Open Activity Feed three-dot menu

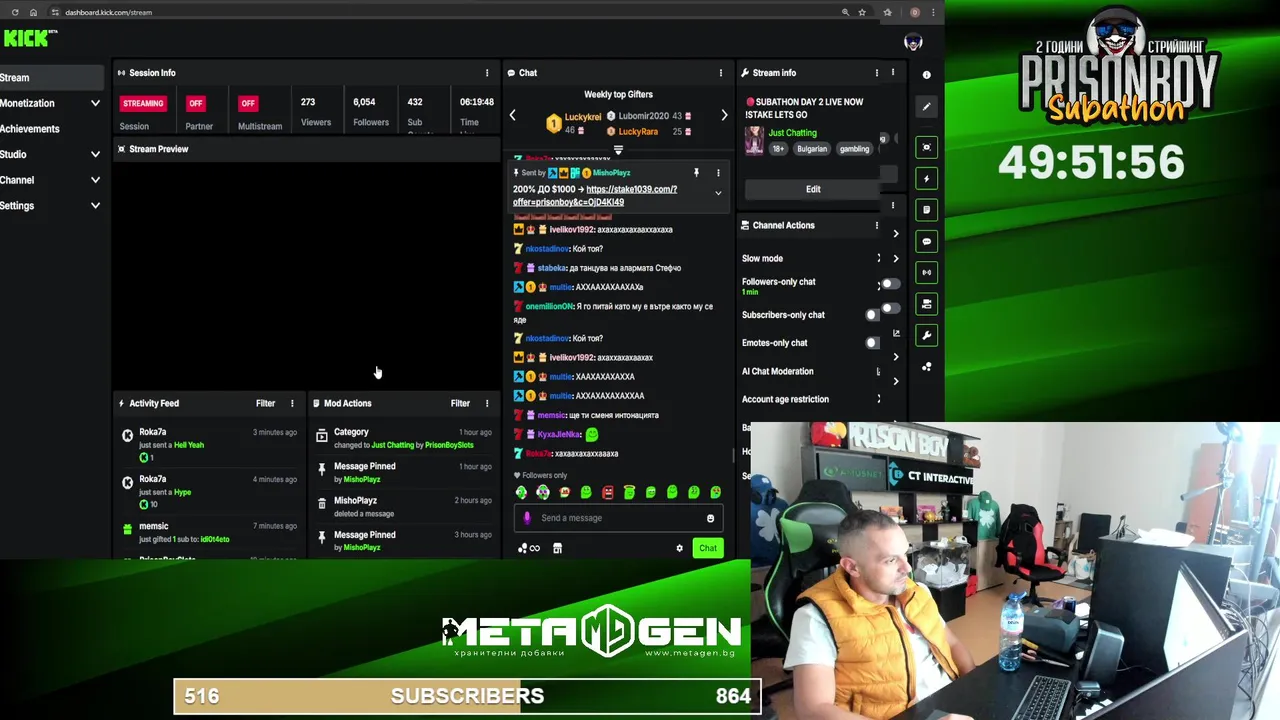292,403
